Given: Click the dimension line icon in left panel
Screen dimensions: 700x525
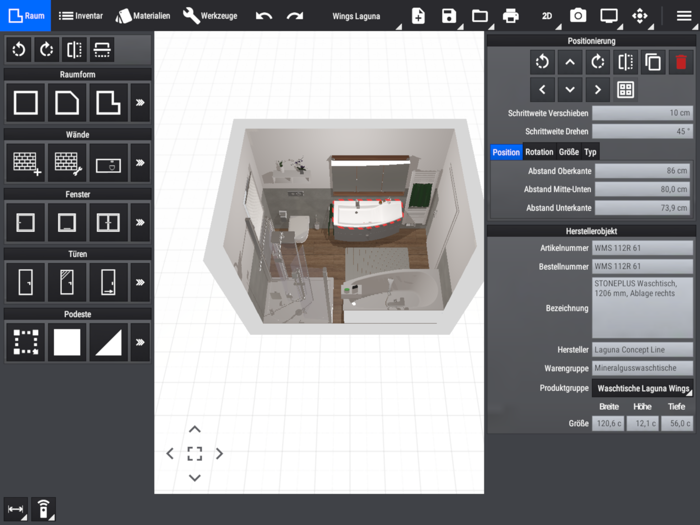Looking at the screenshot, I should [102, 50].
